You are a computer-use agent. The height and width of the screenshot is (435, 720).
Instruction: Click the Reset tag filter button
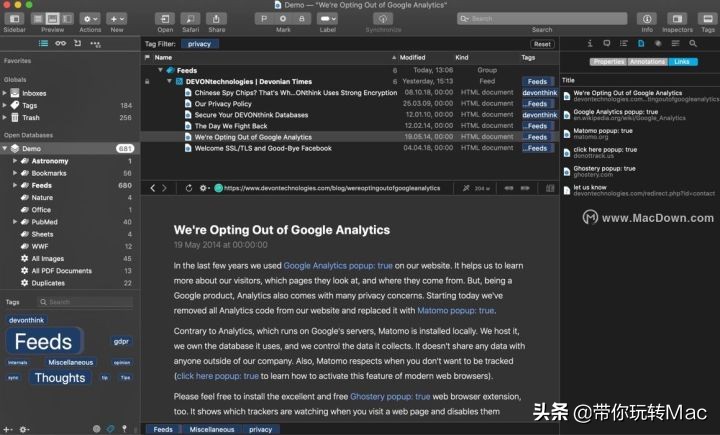click(x=542, y=44)
